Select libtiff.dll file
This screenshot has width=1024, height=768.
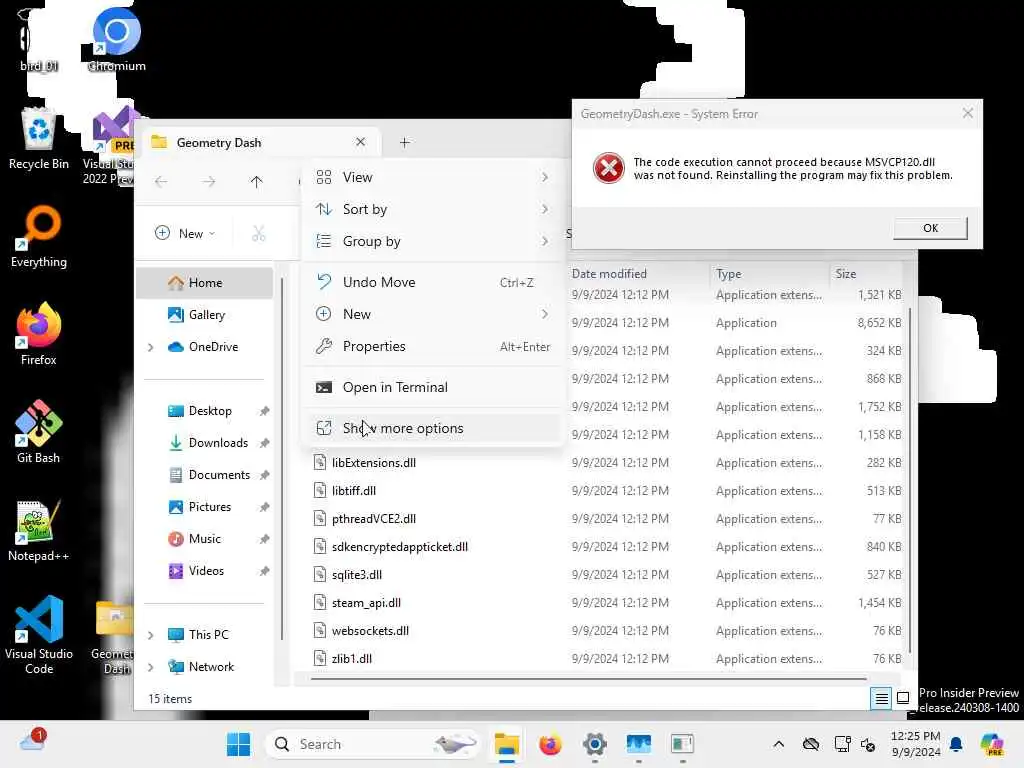click(x=353, y=491)
